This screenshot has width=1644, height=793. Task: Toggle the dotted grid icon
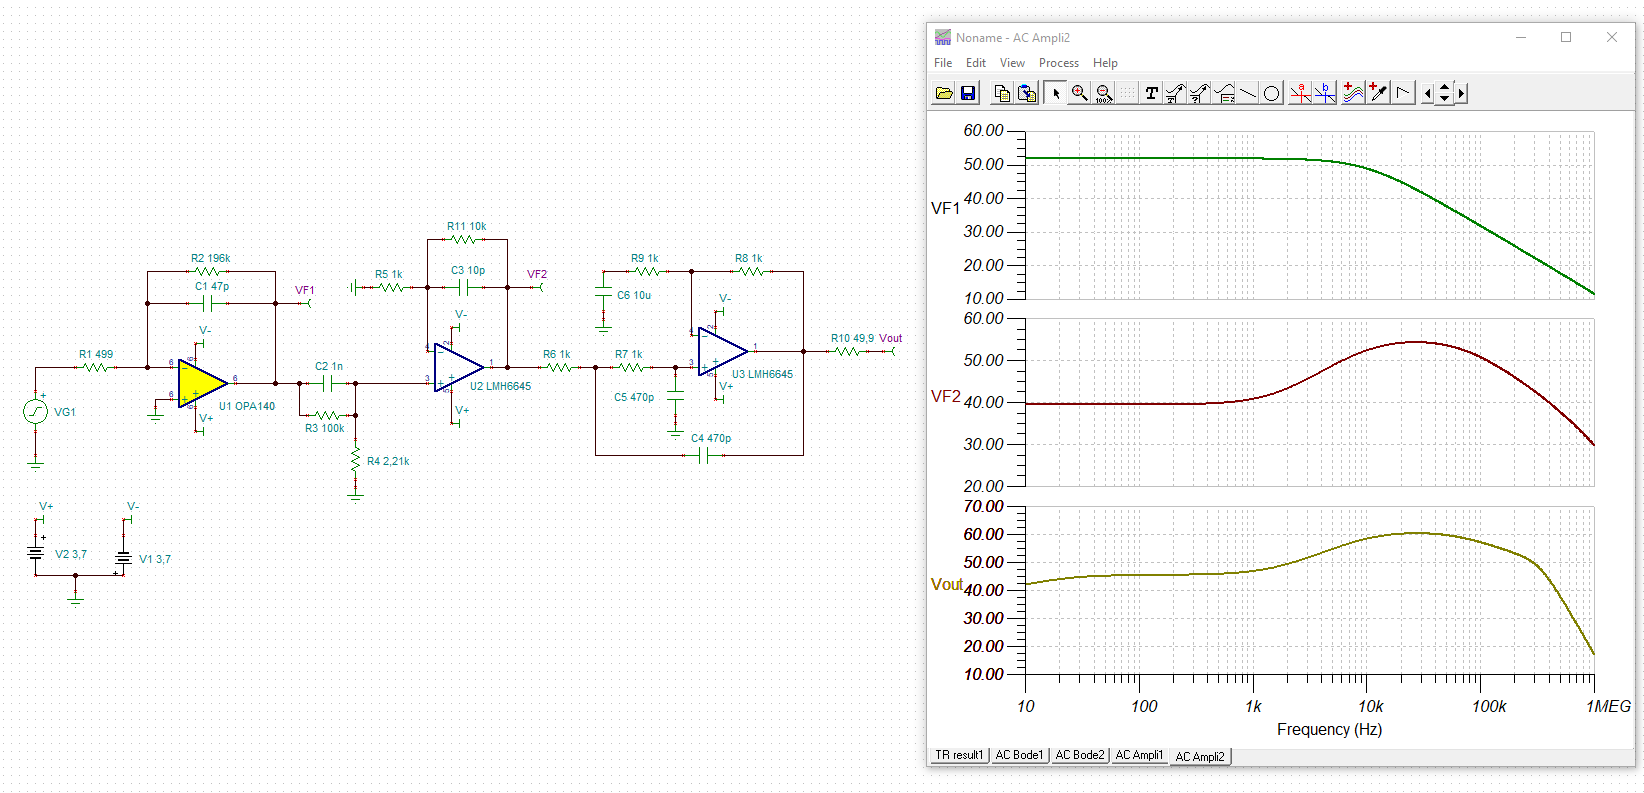pos(1128,93)
